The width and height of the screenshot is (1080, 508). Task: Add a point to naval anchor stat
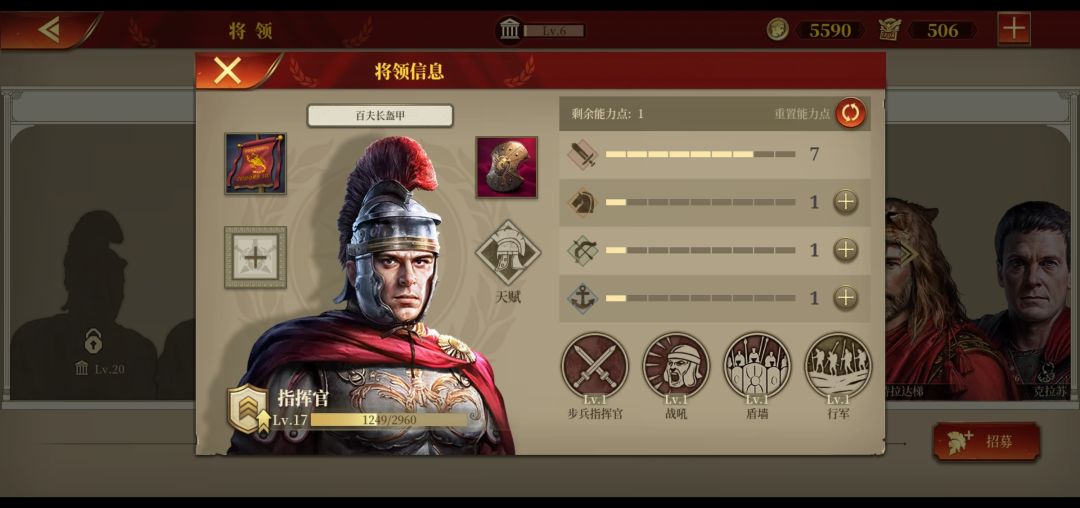point(846,298)
